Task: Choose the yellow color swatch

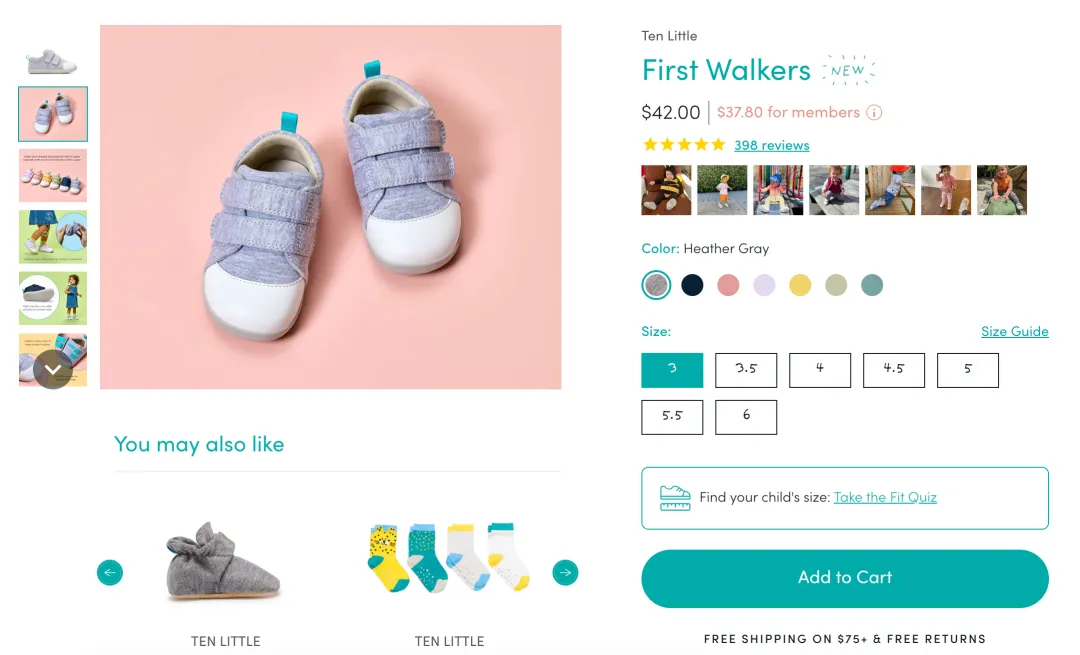Action: point(800,285)
